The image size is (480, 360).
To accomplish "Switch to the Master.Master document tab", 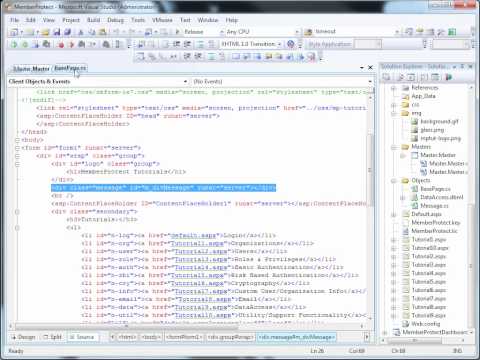I will pyautogui.click(x=31, y=69).
